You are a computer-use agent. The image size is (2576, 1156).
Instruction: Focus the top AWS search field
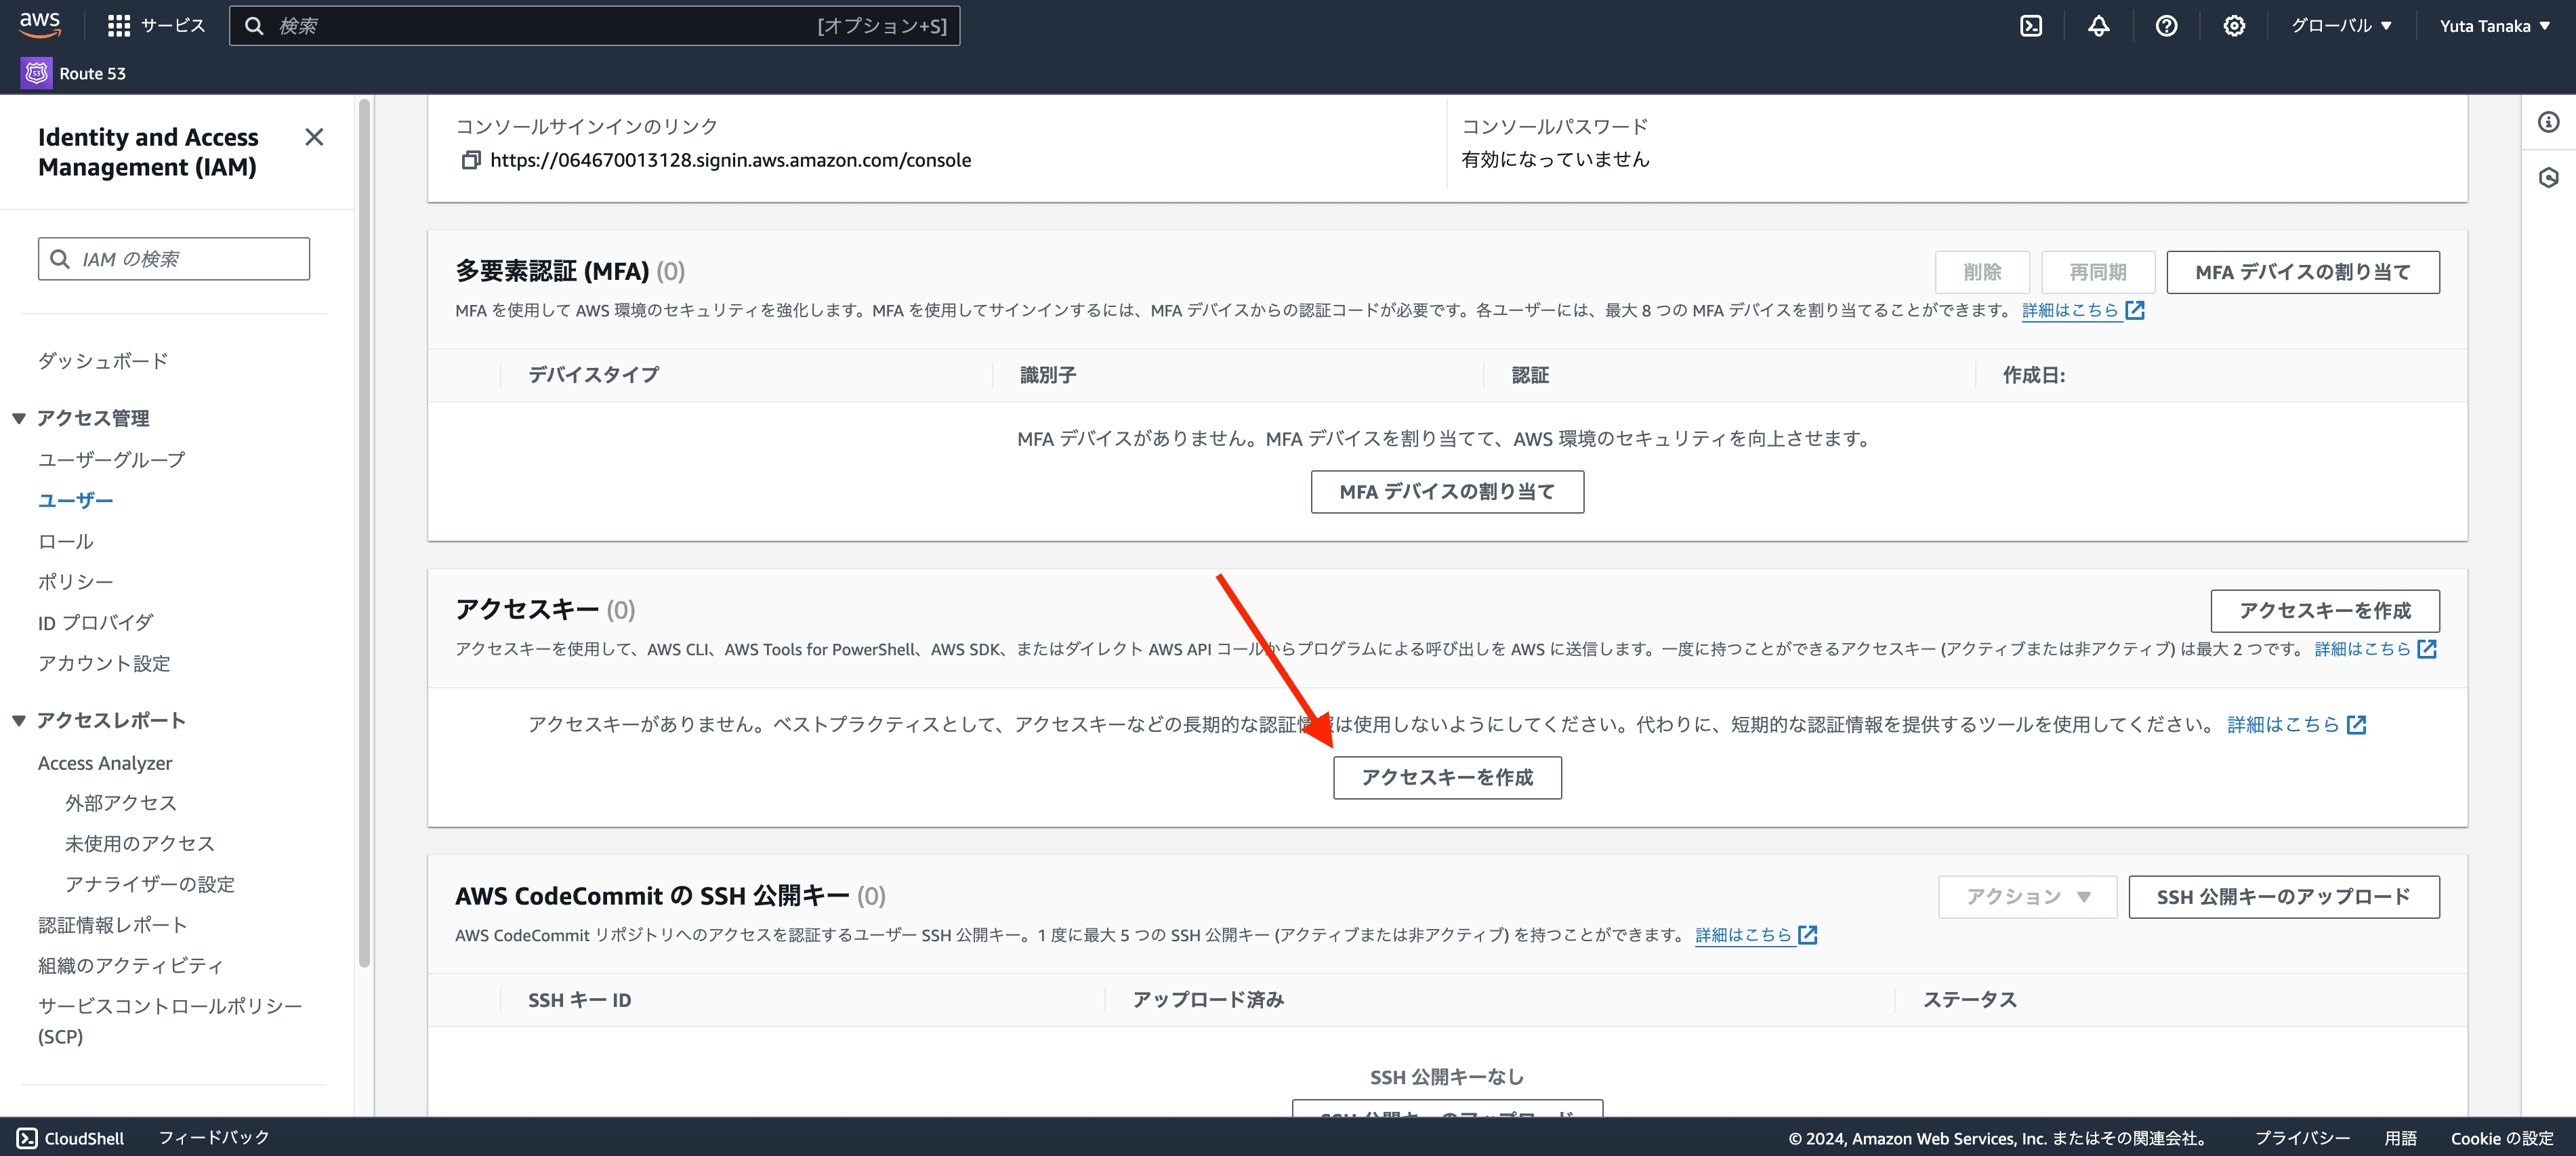coord(594,26)
